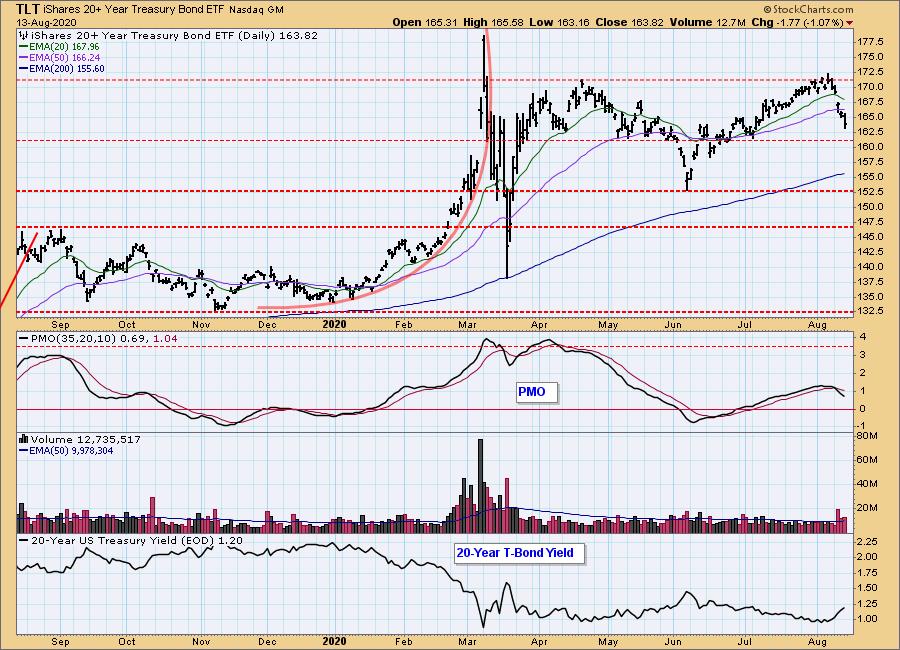The image size is (900, 650).
Task: Click the 177.5 price axis label
Action: point(871,42)
